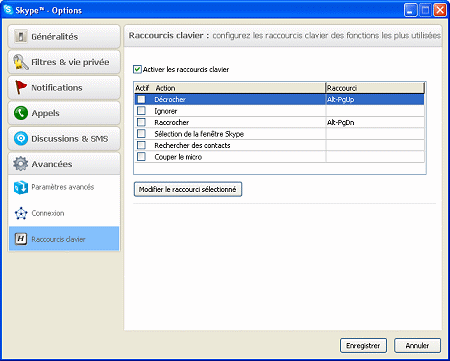Select Paramètres avancés sub-item
The height and width of the screenshot is (361, 450).
click(64, 187)
